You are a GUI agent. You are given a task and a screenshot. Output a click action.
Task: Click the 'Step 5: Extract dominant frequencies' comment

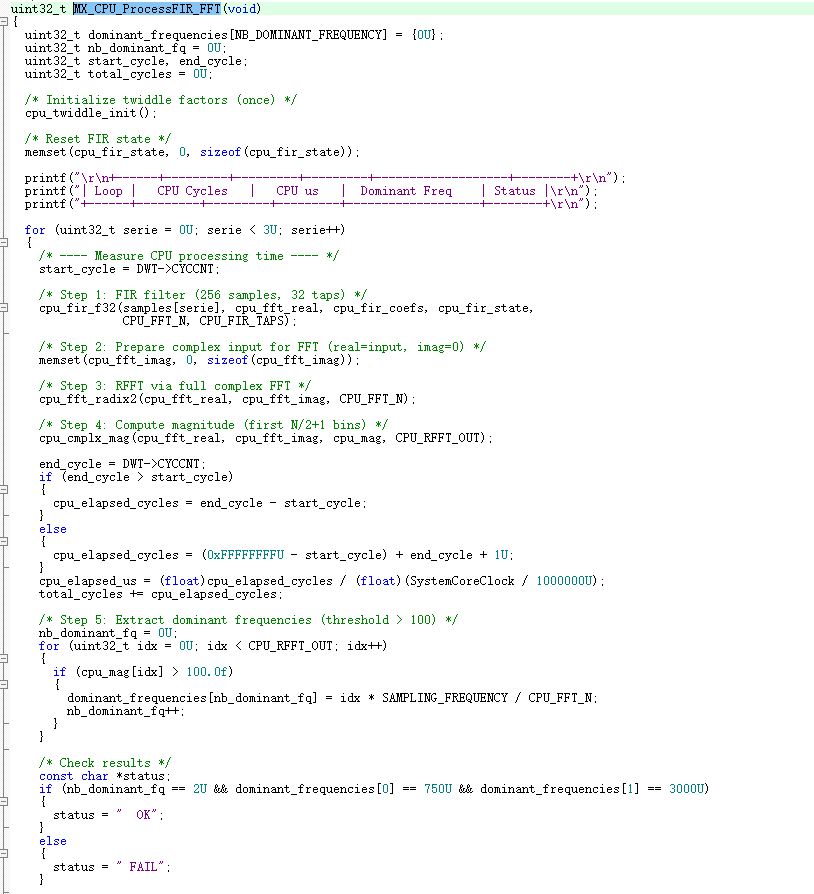tap(248, 620)
